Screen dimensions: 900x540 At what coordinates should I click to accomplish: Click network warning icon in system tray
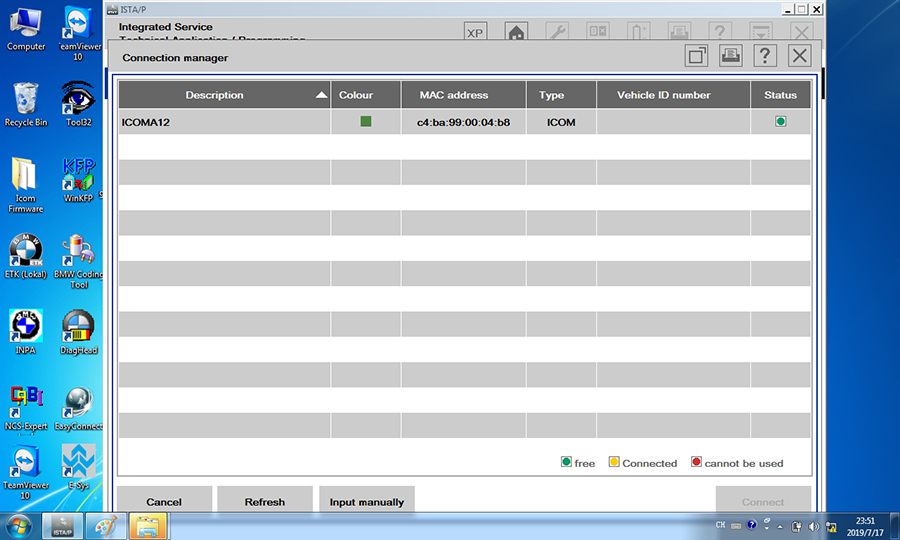point(831,526)
